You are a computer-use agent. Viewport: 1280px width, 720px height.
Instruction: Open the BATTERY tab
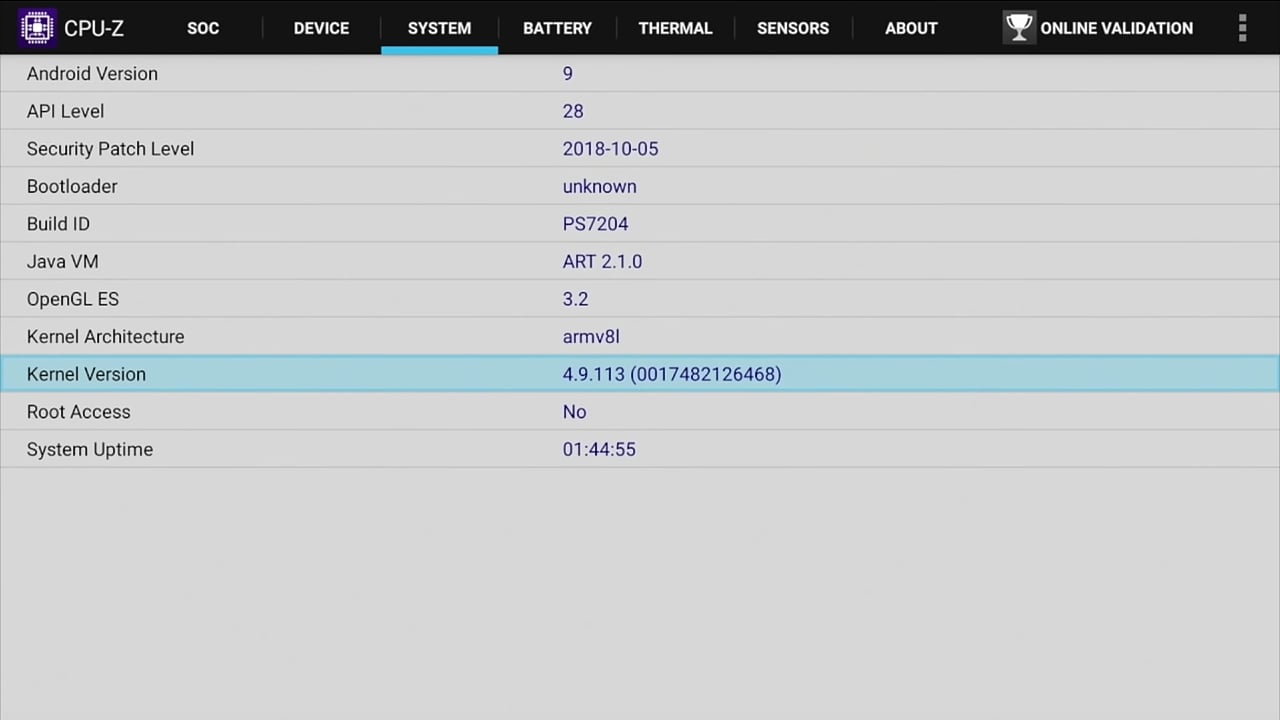click(x=557, y=28)
